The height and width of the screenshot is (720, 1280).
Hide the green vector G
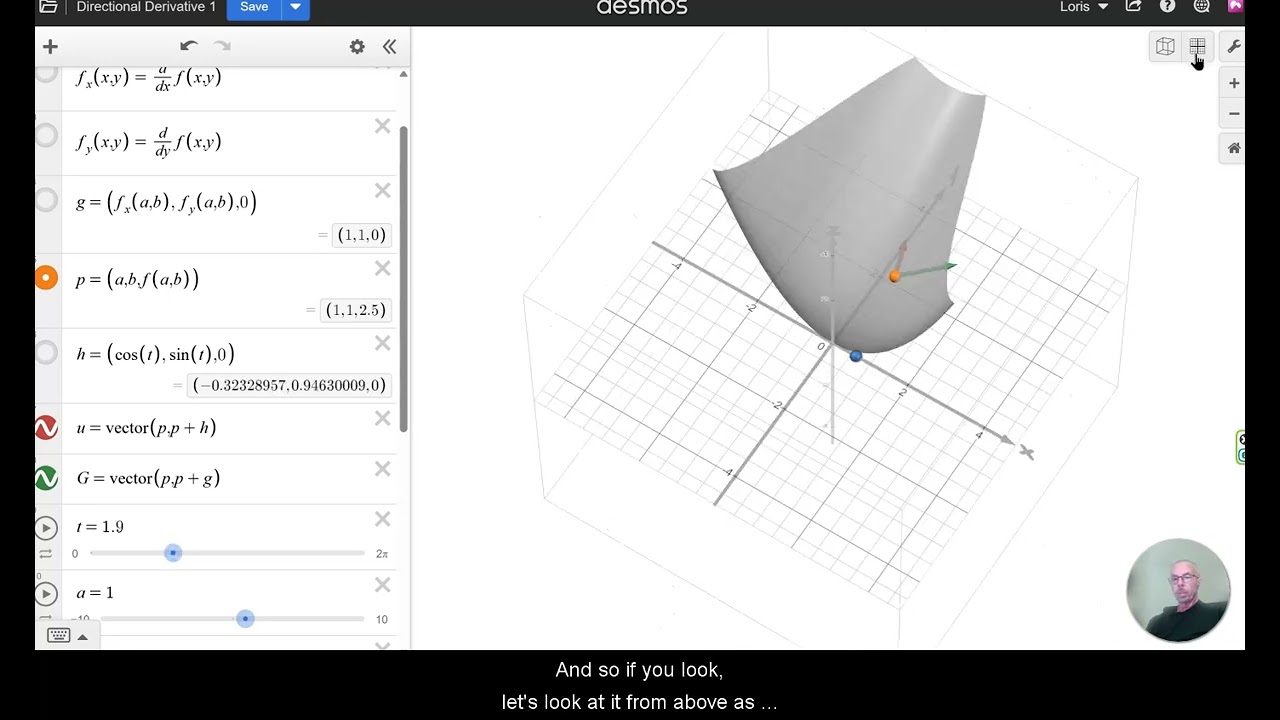46,478
